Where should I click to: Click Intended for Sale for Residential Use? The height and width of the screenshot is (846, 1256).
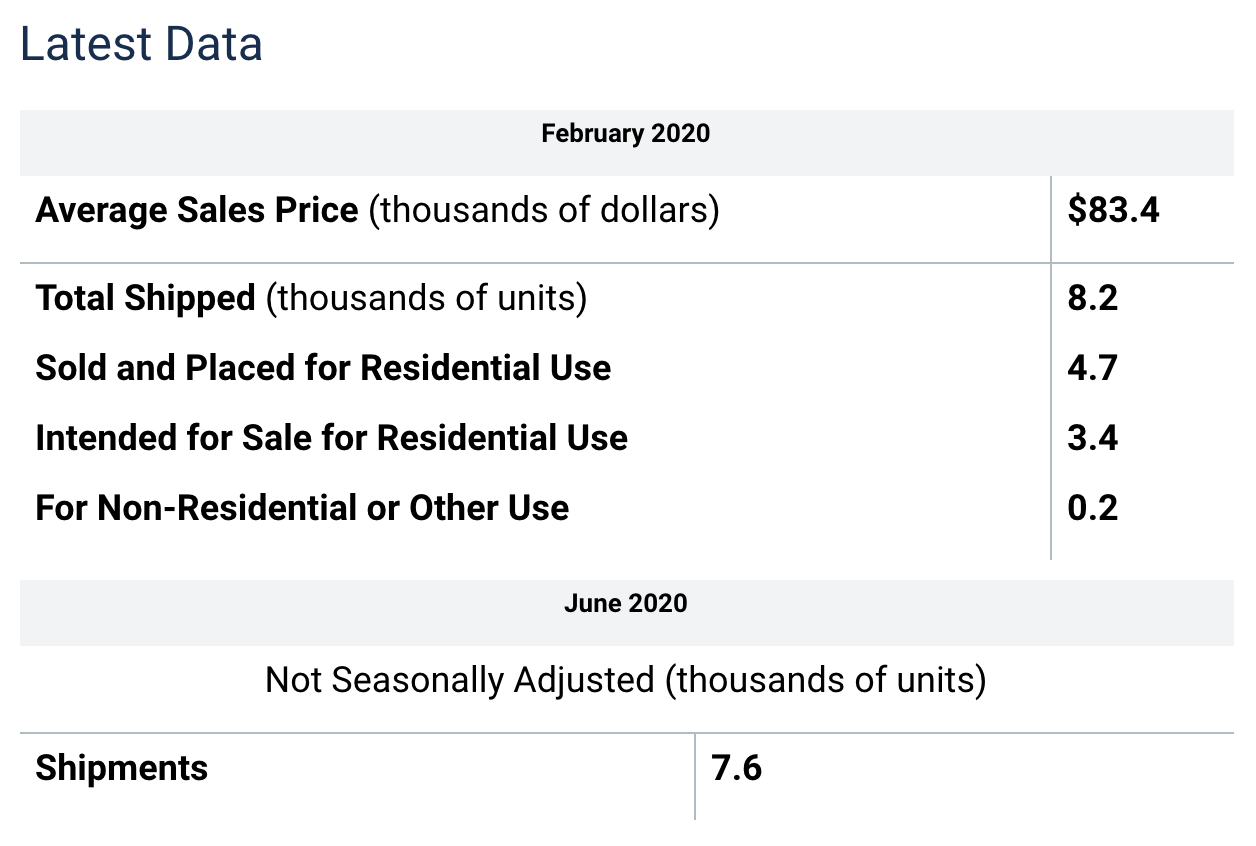[x=331, y=438]
